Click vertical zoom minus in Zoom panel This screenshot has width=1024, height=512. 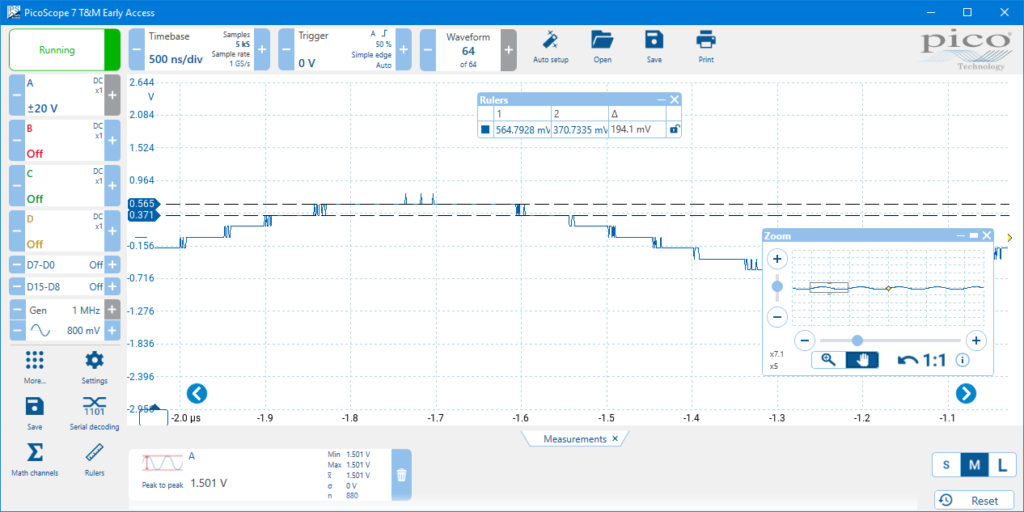777,318
